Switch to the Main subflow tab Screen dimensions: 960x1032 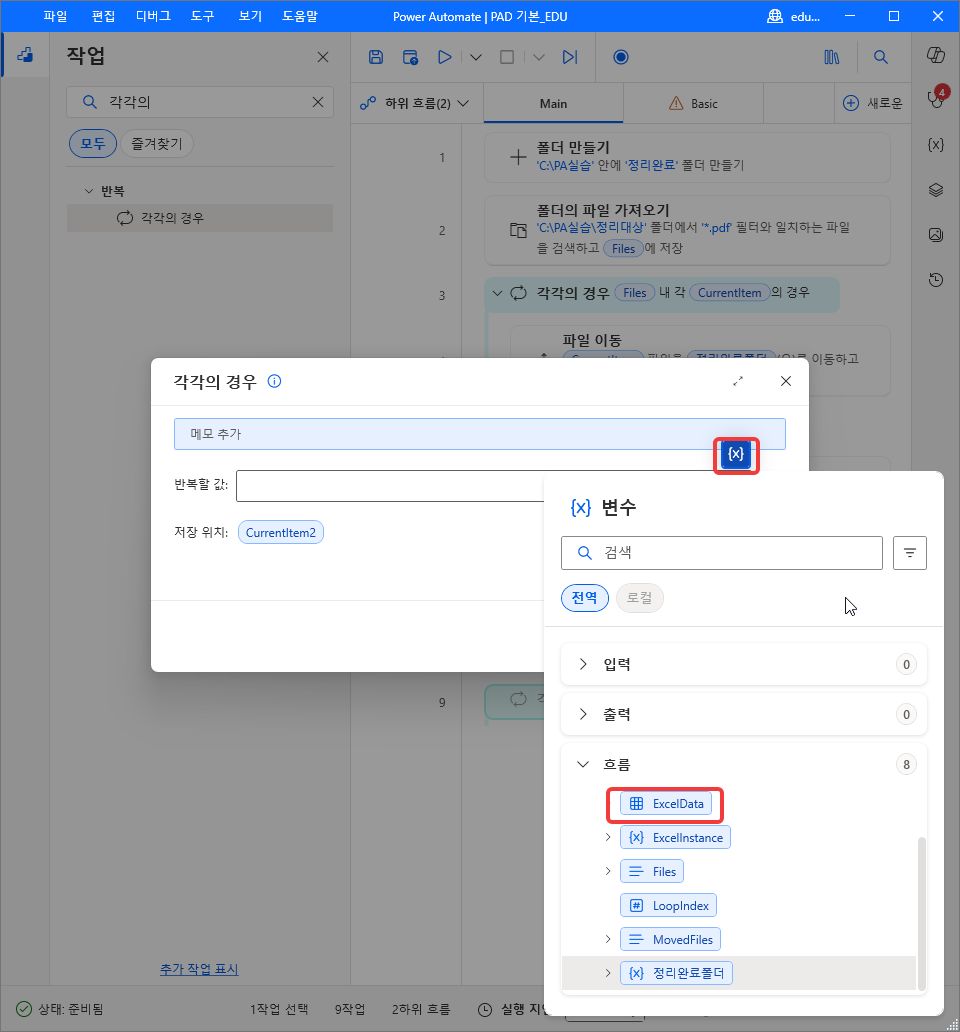[553, 103]
